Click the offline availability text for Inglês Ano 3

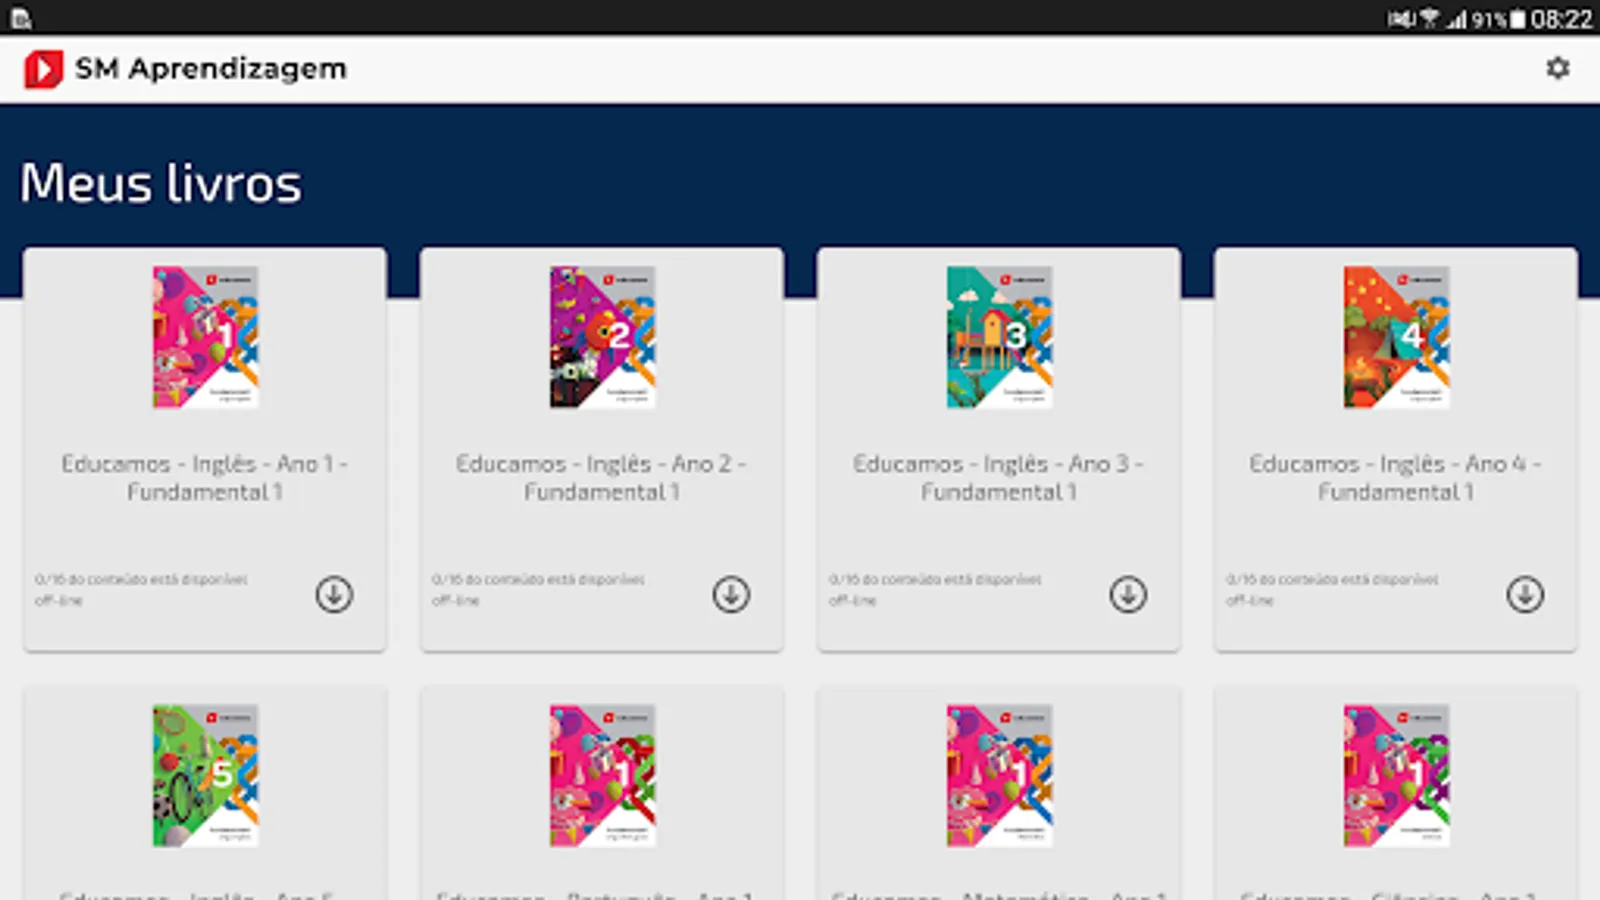(935, 589)
